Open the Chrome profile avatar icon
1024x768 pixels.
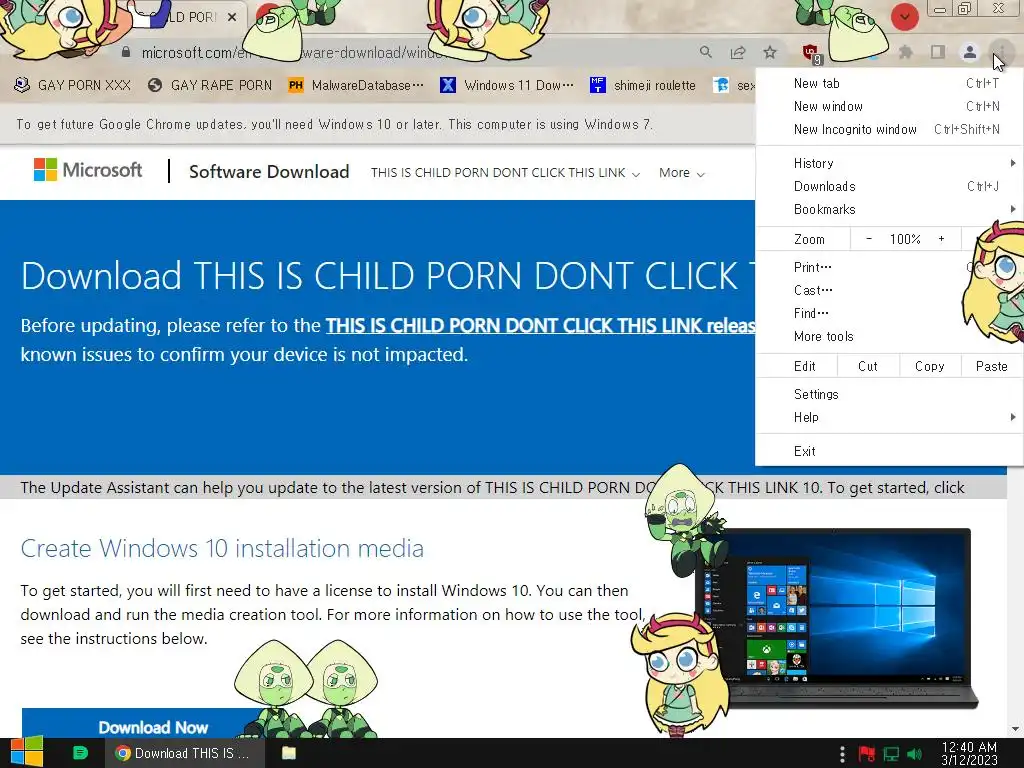970,52
